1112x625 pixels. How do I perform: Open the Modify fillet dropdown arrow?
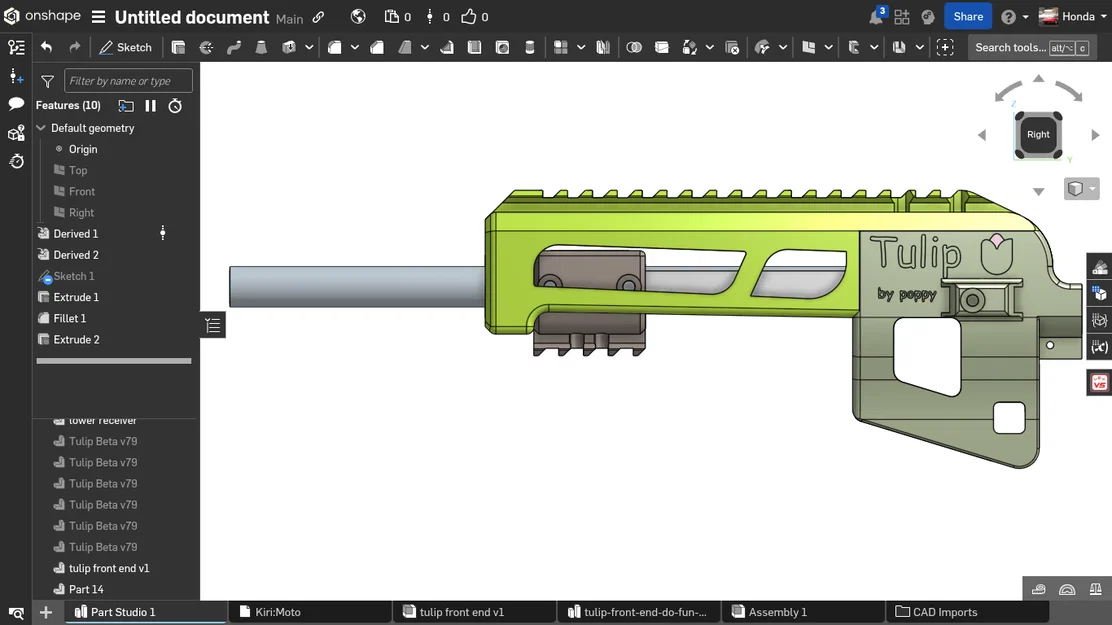pos(783,48)
